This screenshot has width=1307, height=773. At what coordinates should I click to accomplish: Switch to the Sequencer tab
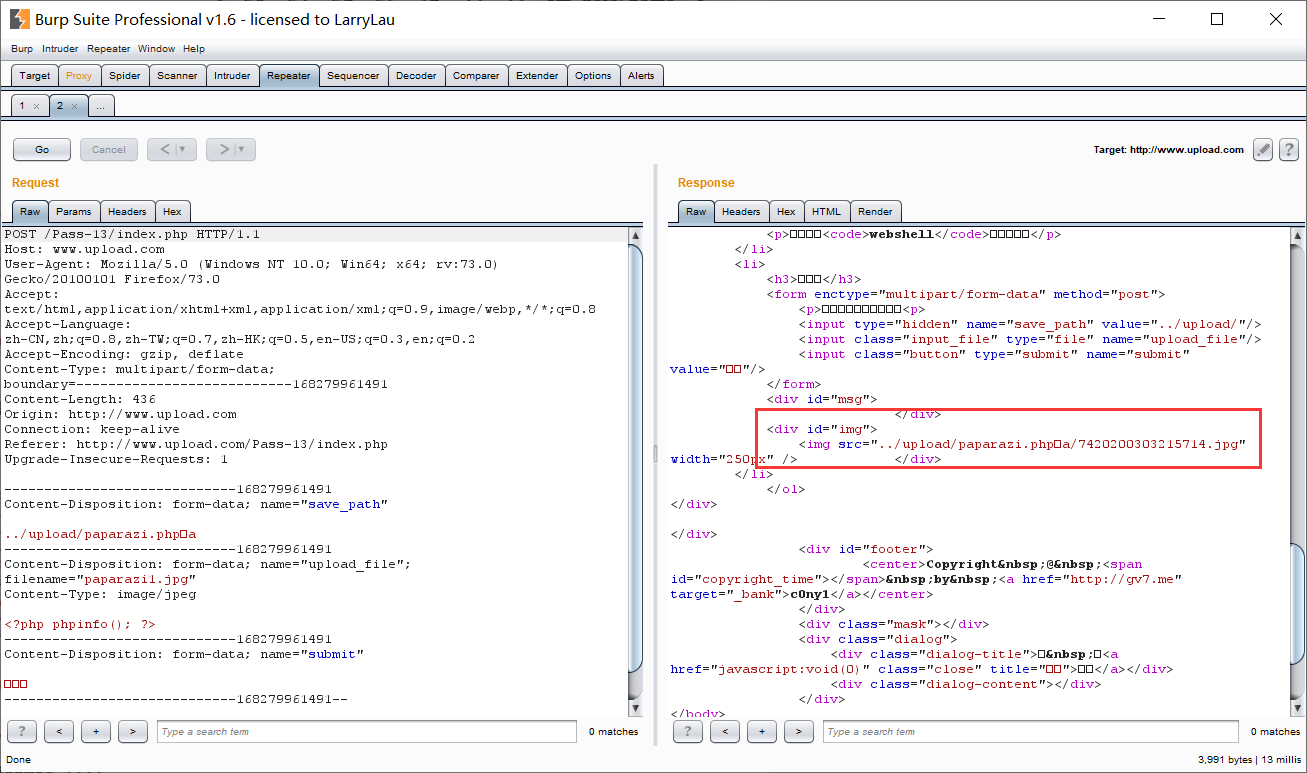pyautogui.click(x=353, y=76)
